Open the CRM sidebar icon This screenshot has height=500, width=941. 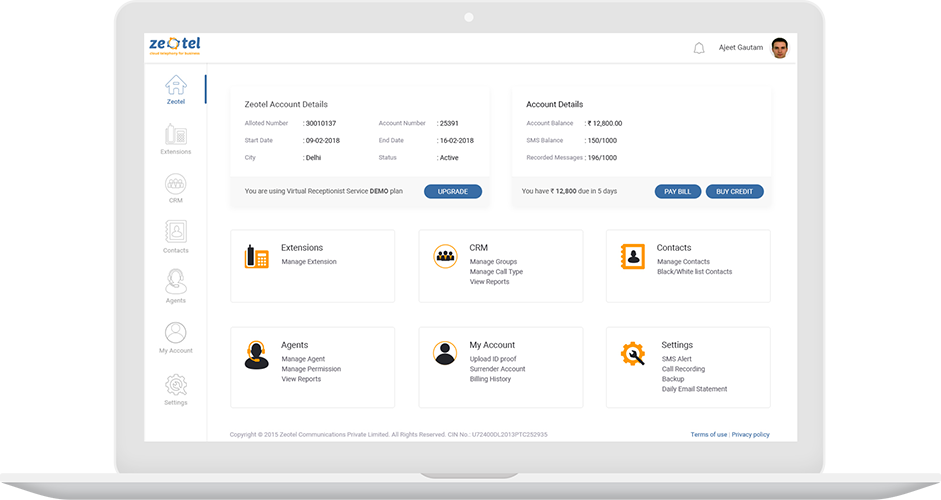176,184
